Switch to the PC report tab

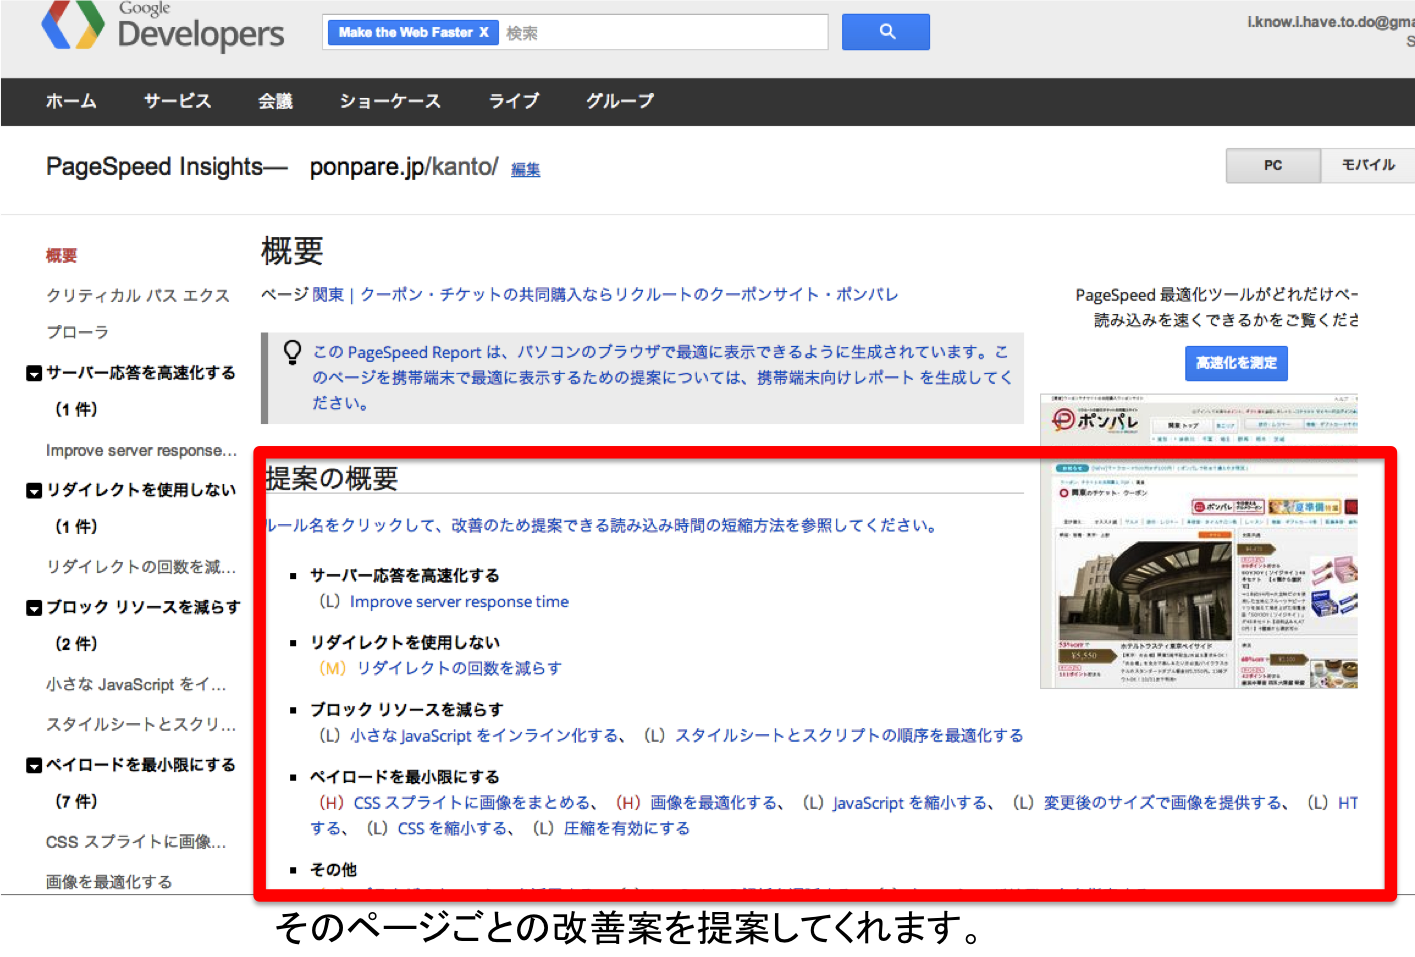point(1273,165)
